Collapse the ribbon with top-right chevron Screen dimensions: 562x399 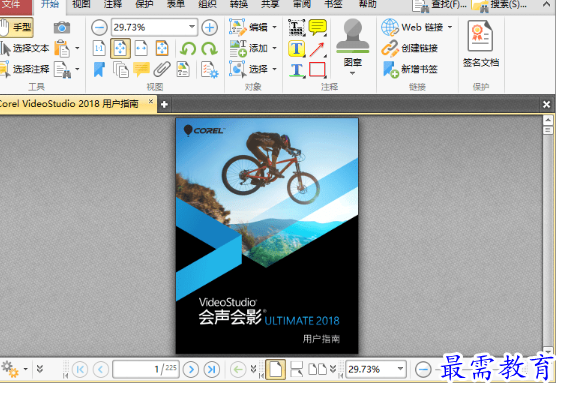click(546, 4)
